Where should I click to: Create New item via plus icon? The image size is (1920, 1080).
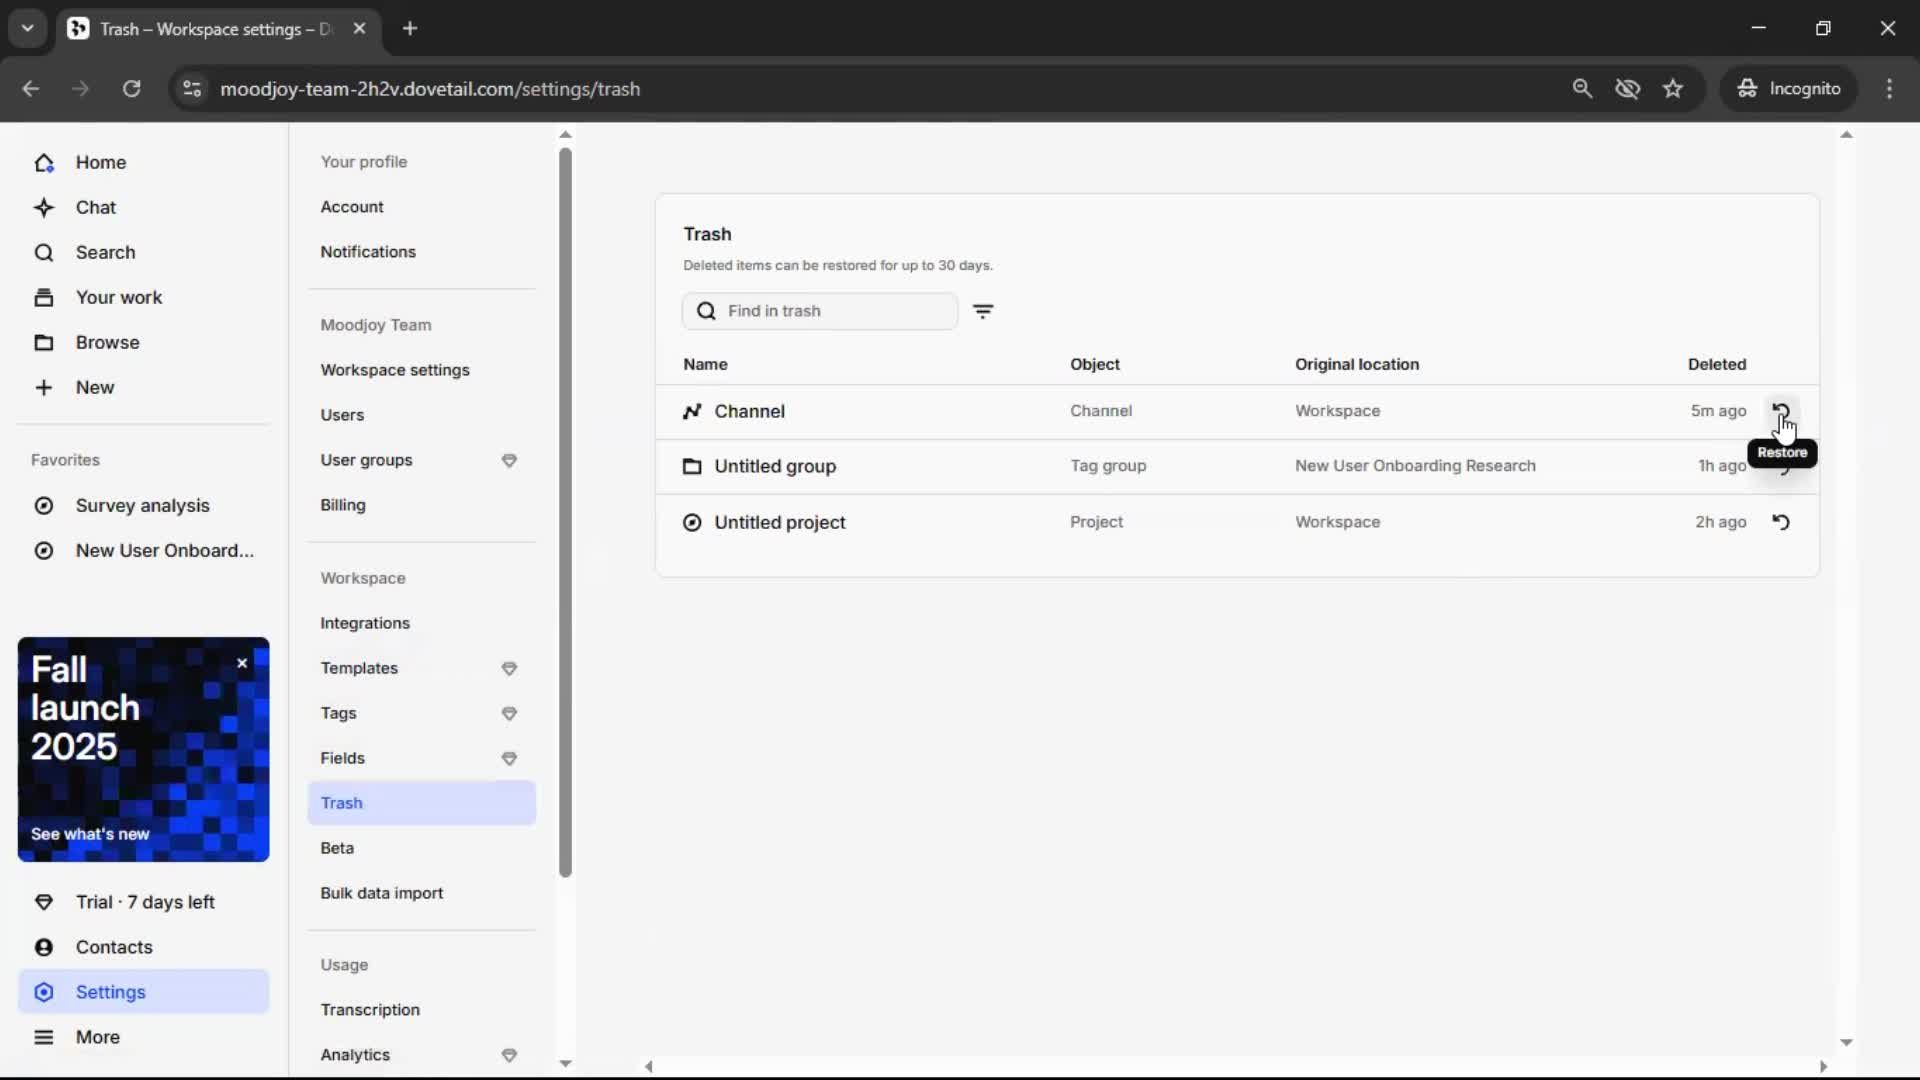pyautogui.click(x=44, y=387)
